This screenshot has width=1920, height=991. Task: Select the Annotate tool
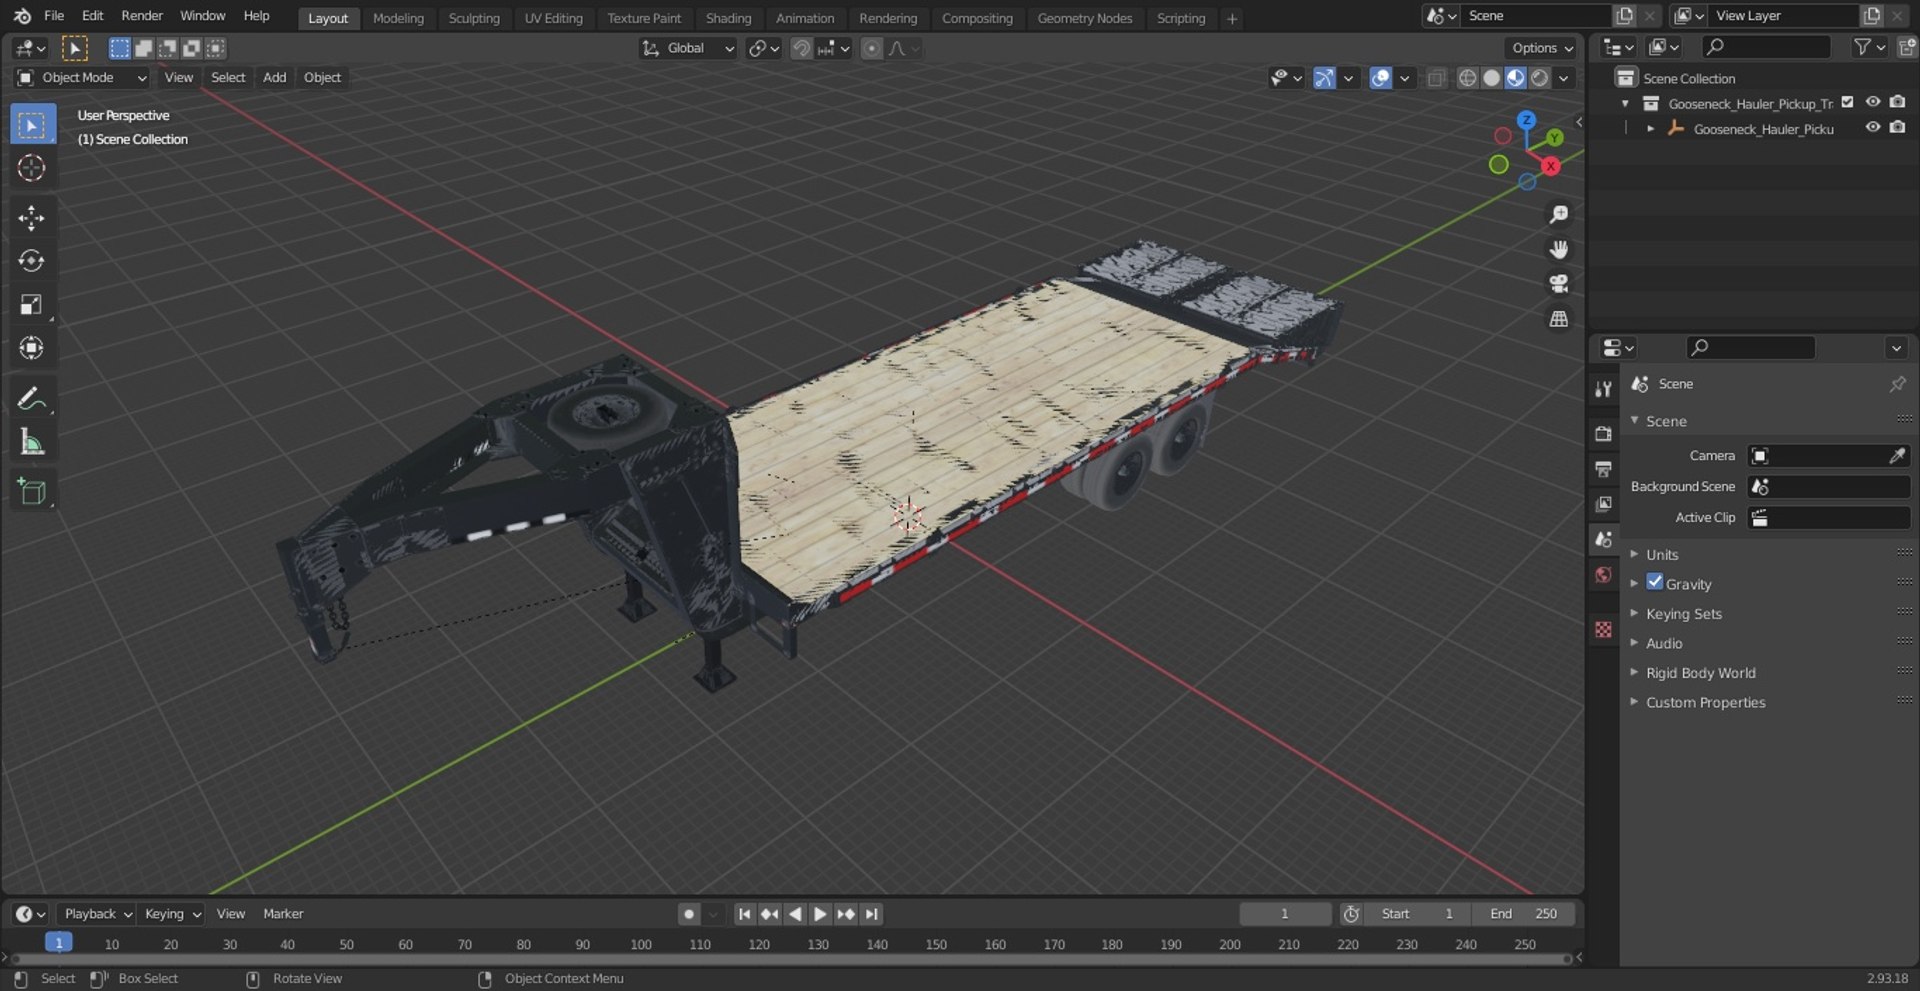tap(31, 399)
